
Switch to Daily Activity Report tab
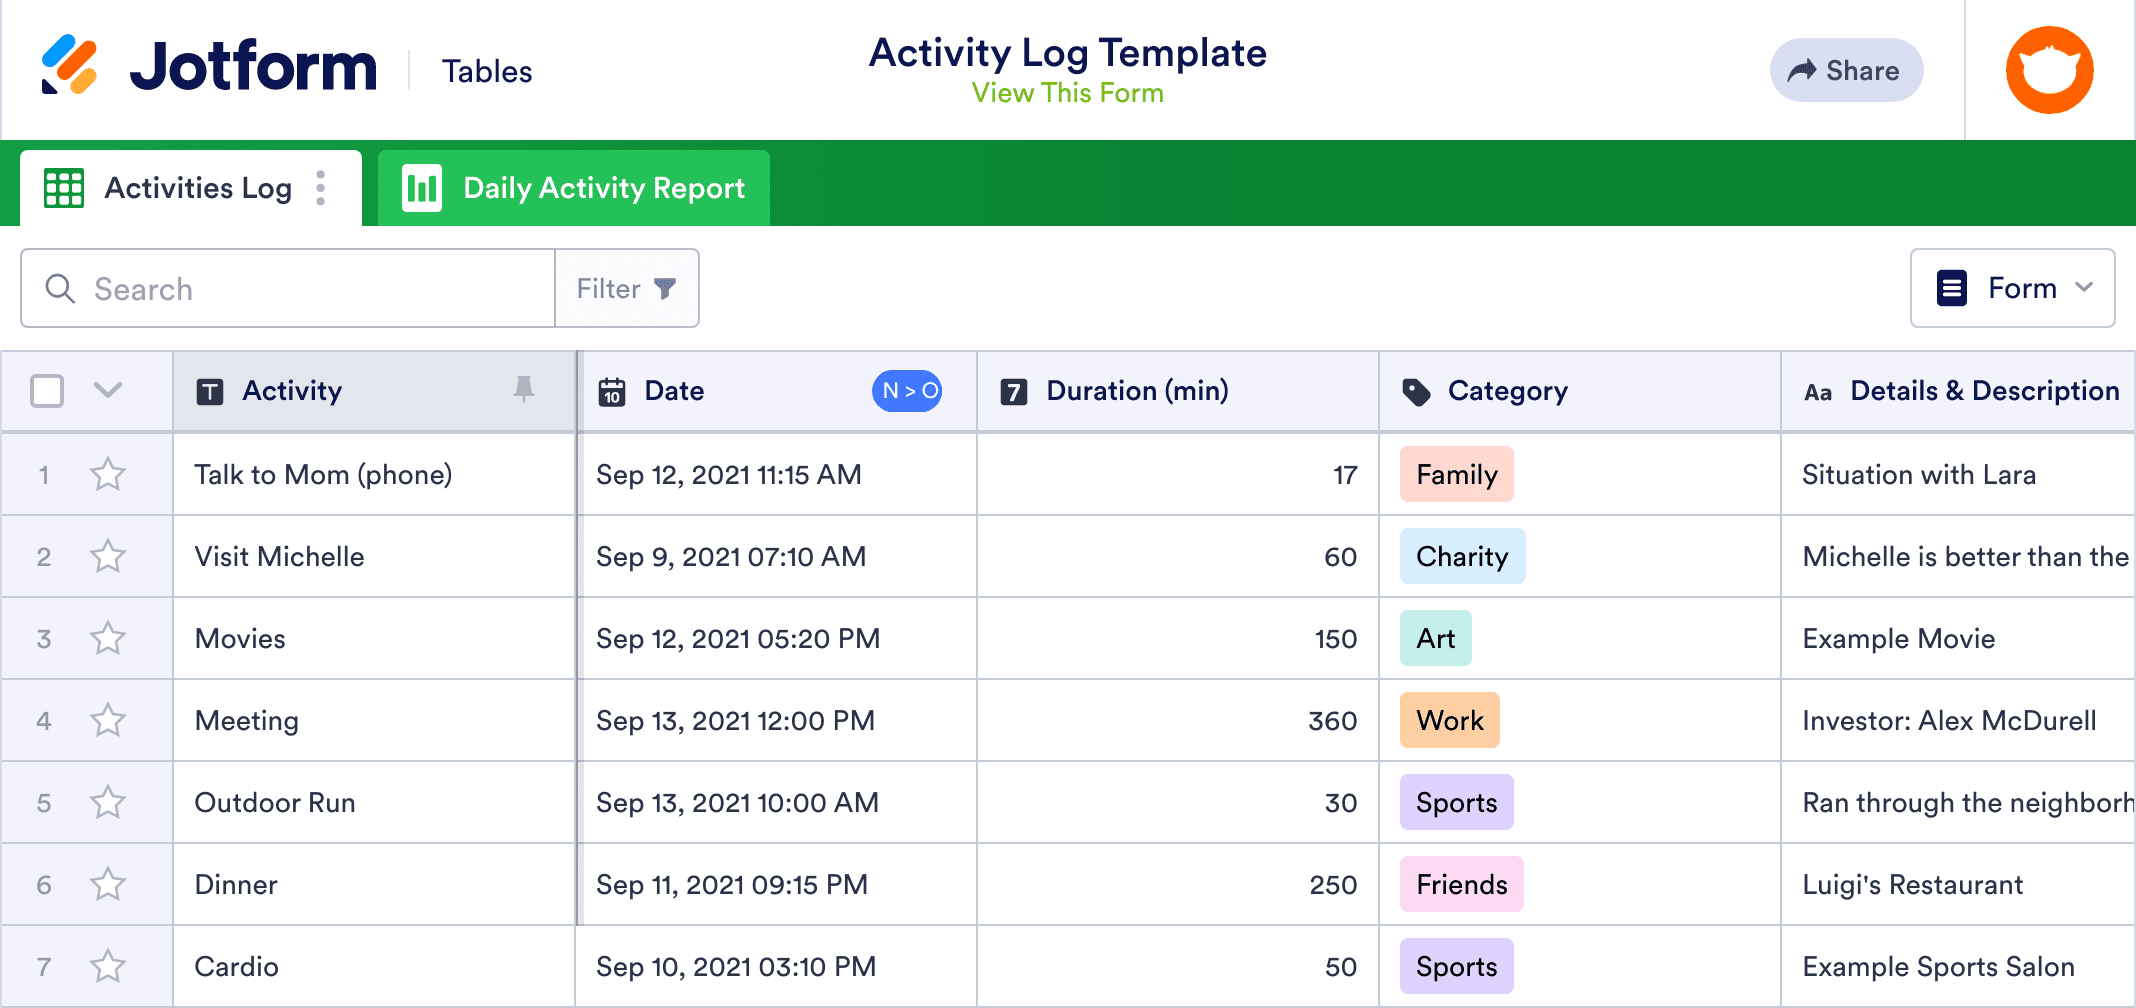[x=574, y=188]
